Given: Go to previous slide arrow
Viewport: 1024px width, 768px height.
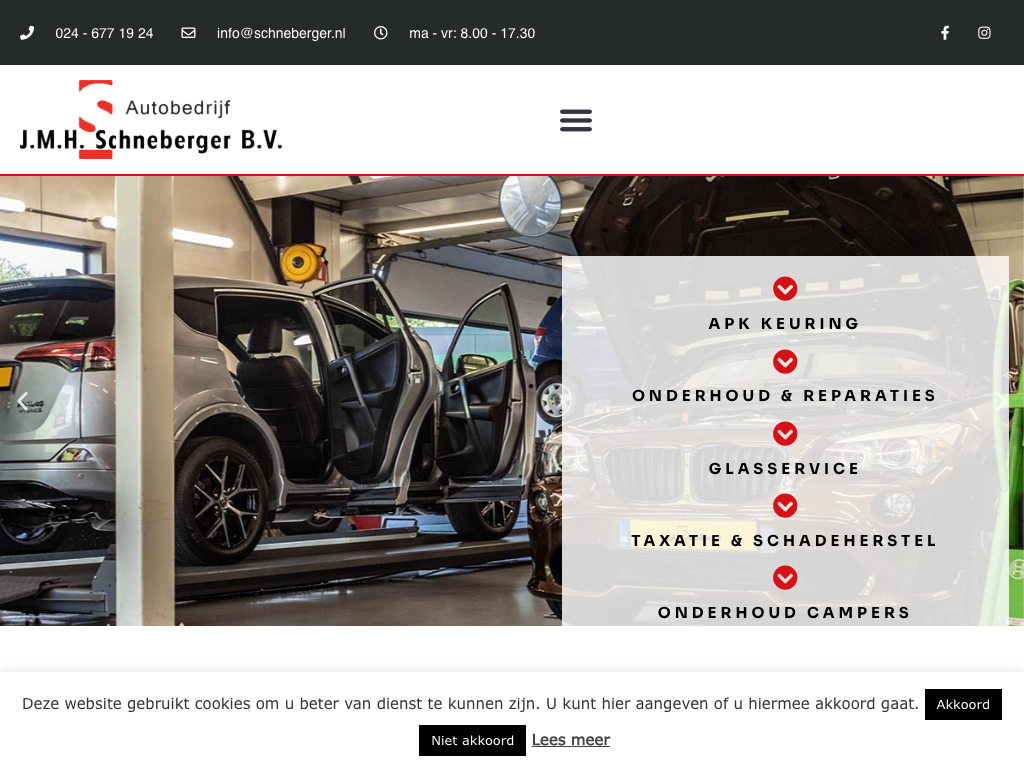Looking at the screenshot, I should tap(23, 401).
